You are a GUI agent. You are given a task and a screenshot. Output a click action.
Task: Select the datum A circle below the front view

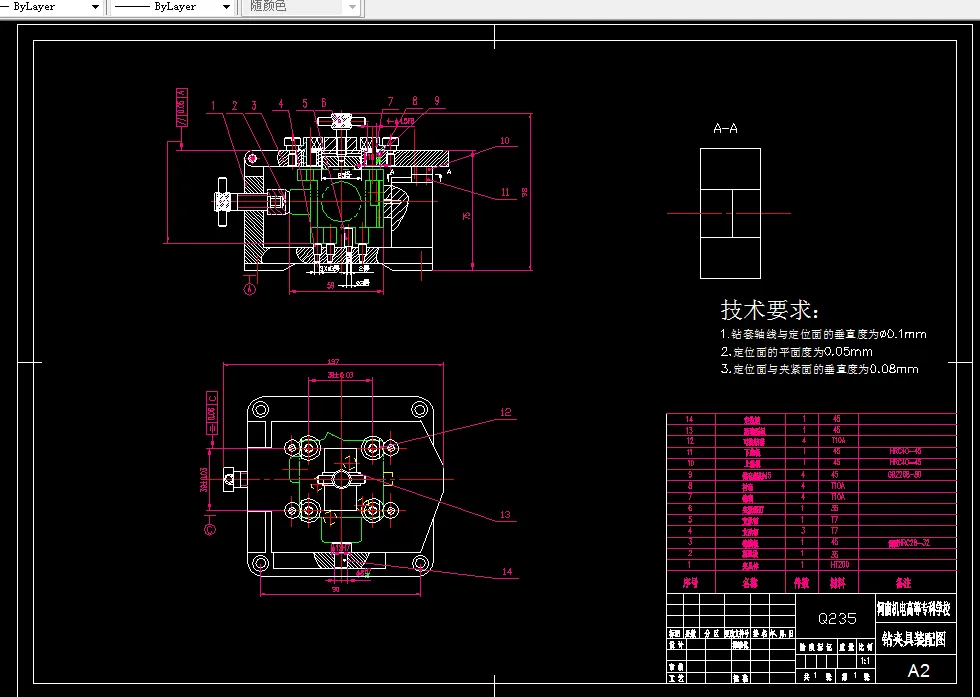(249, 289)
